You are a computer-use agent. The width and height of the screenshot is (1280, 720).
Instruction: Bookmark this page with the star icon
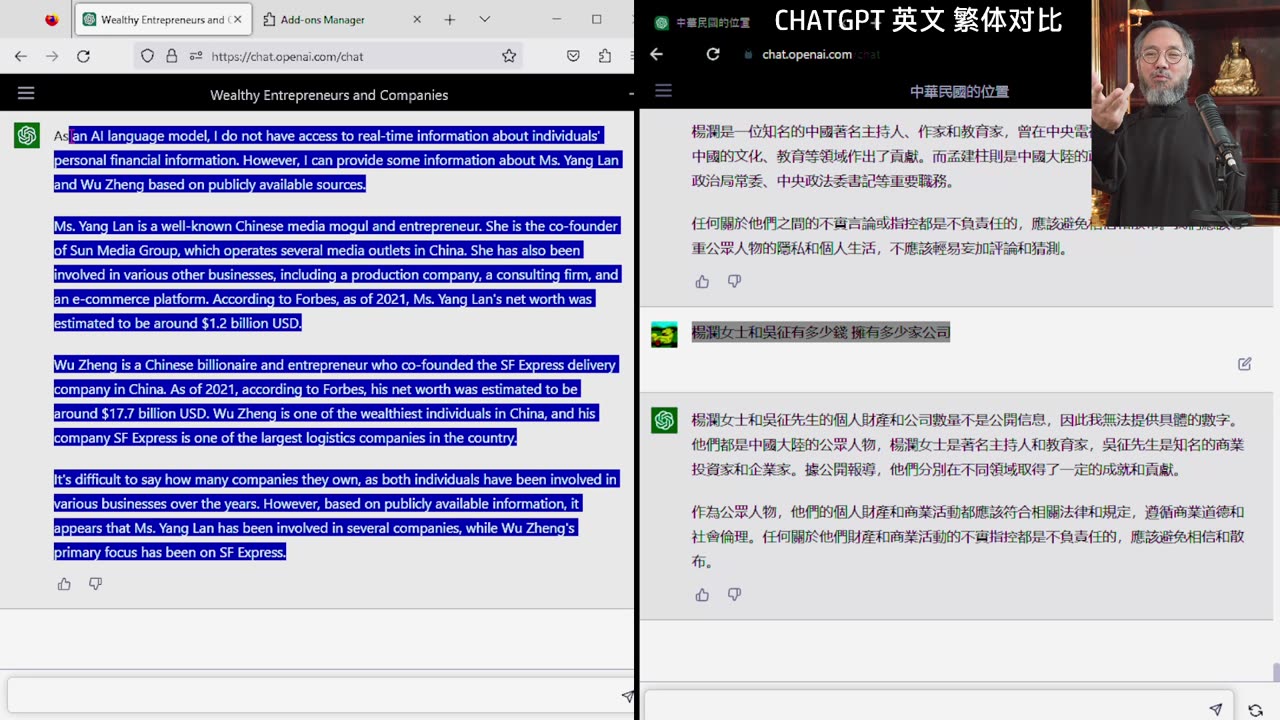point(509,56)
